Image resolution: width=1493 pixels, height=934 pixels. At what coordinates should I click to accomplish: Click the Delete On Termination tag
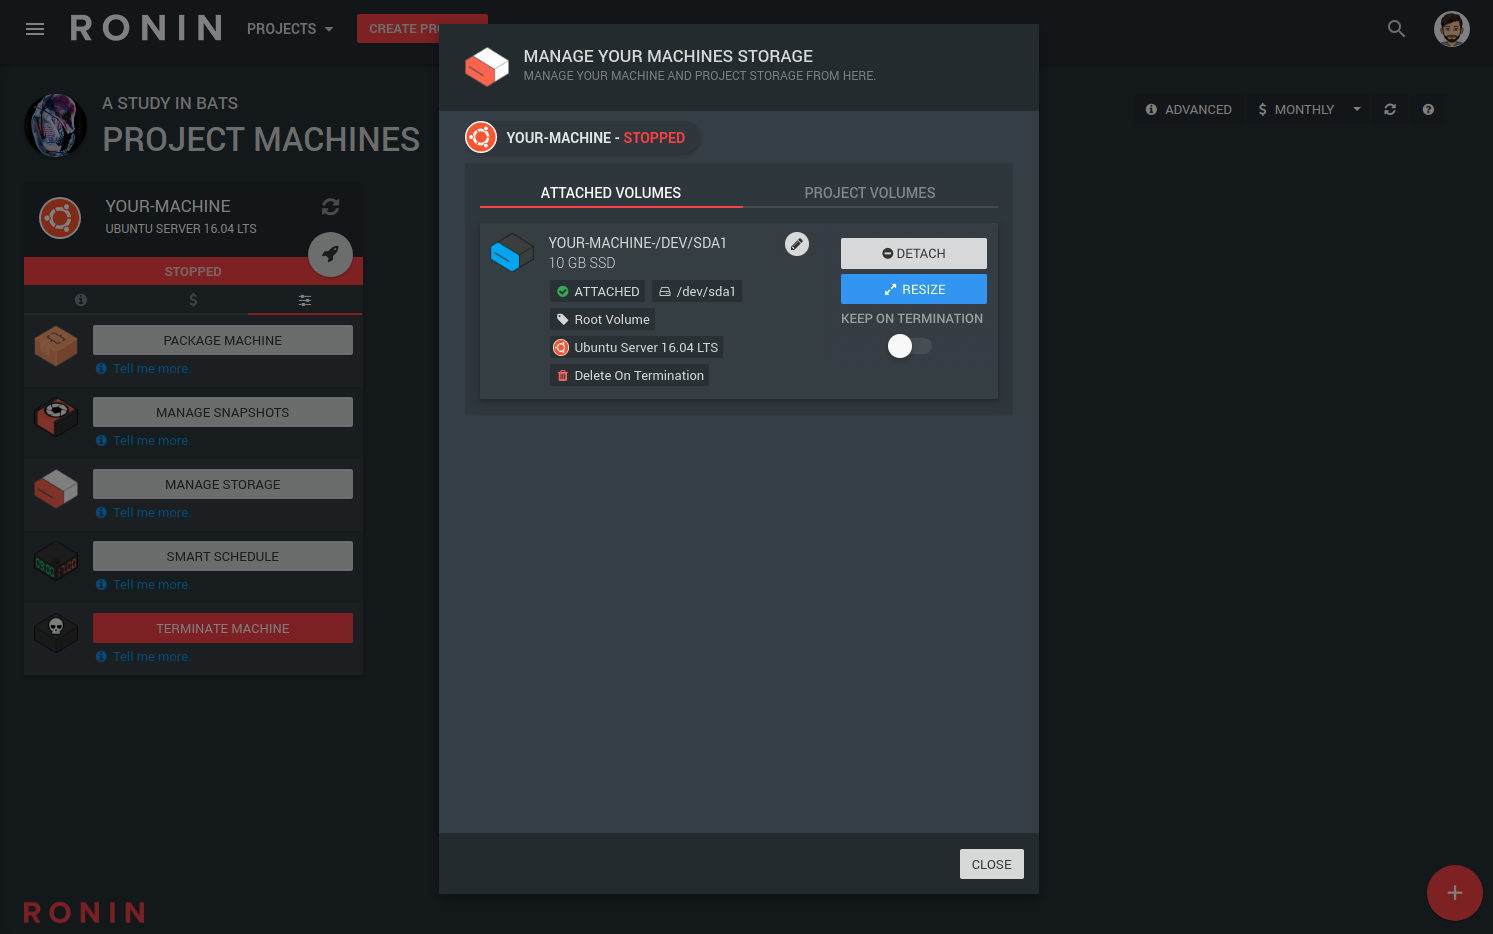[630, 375]
